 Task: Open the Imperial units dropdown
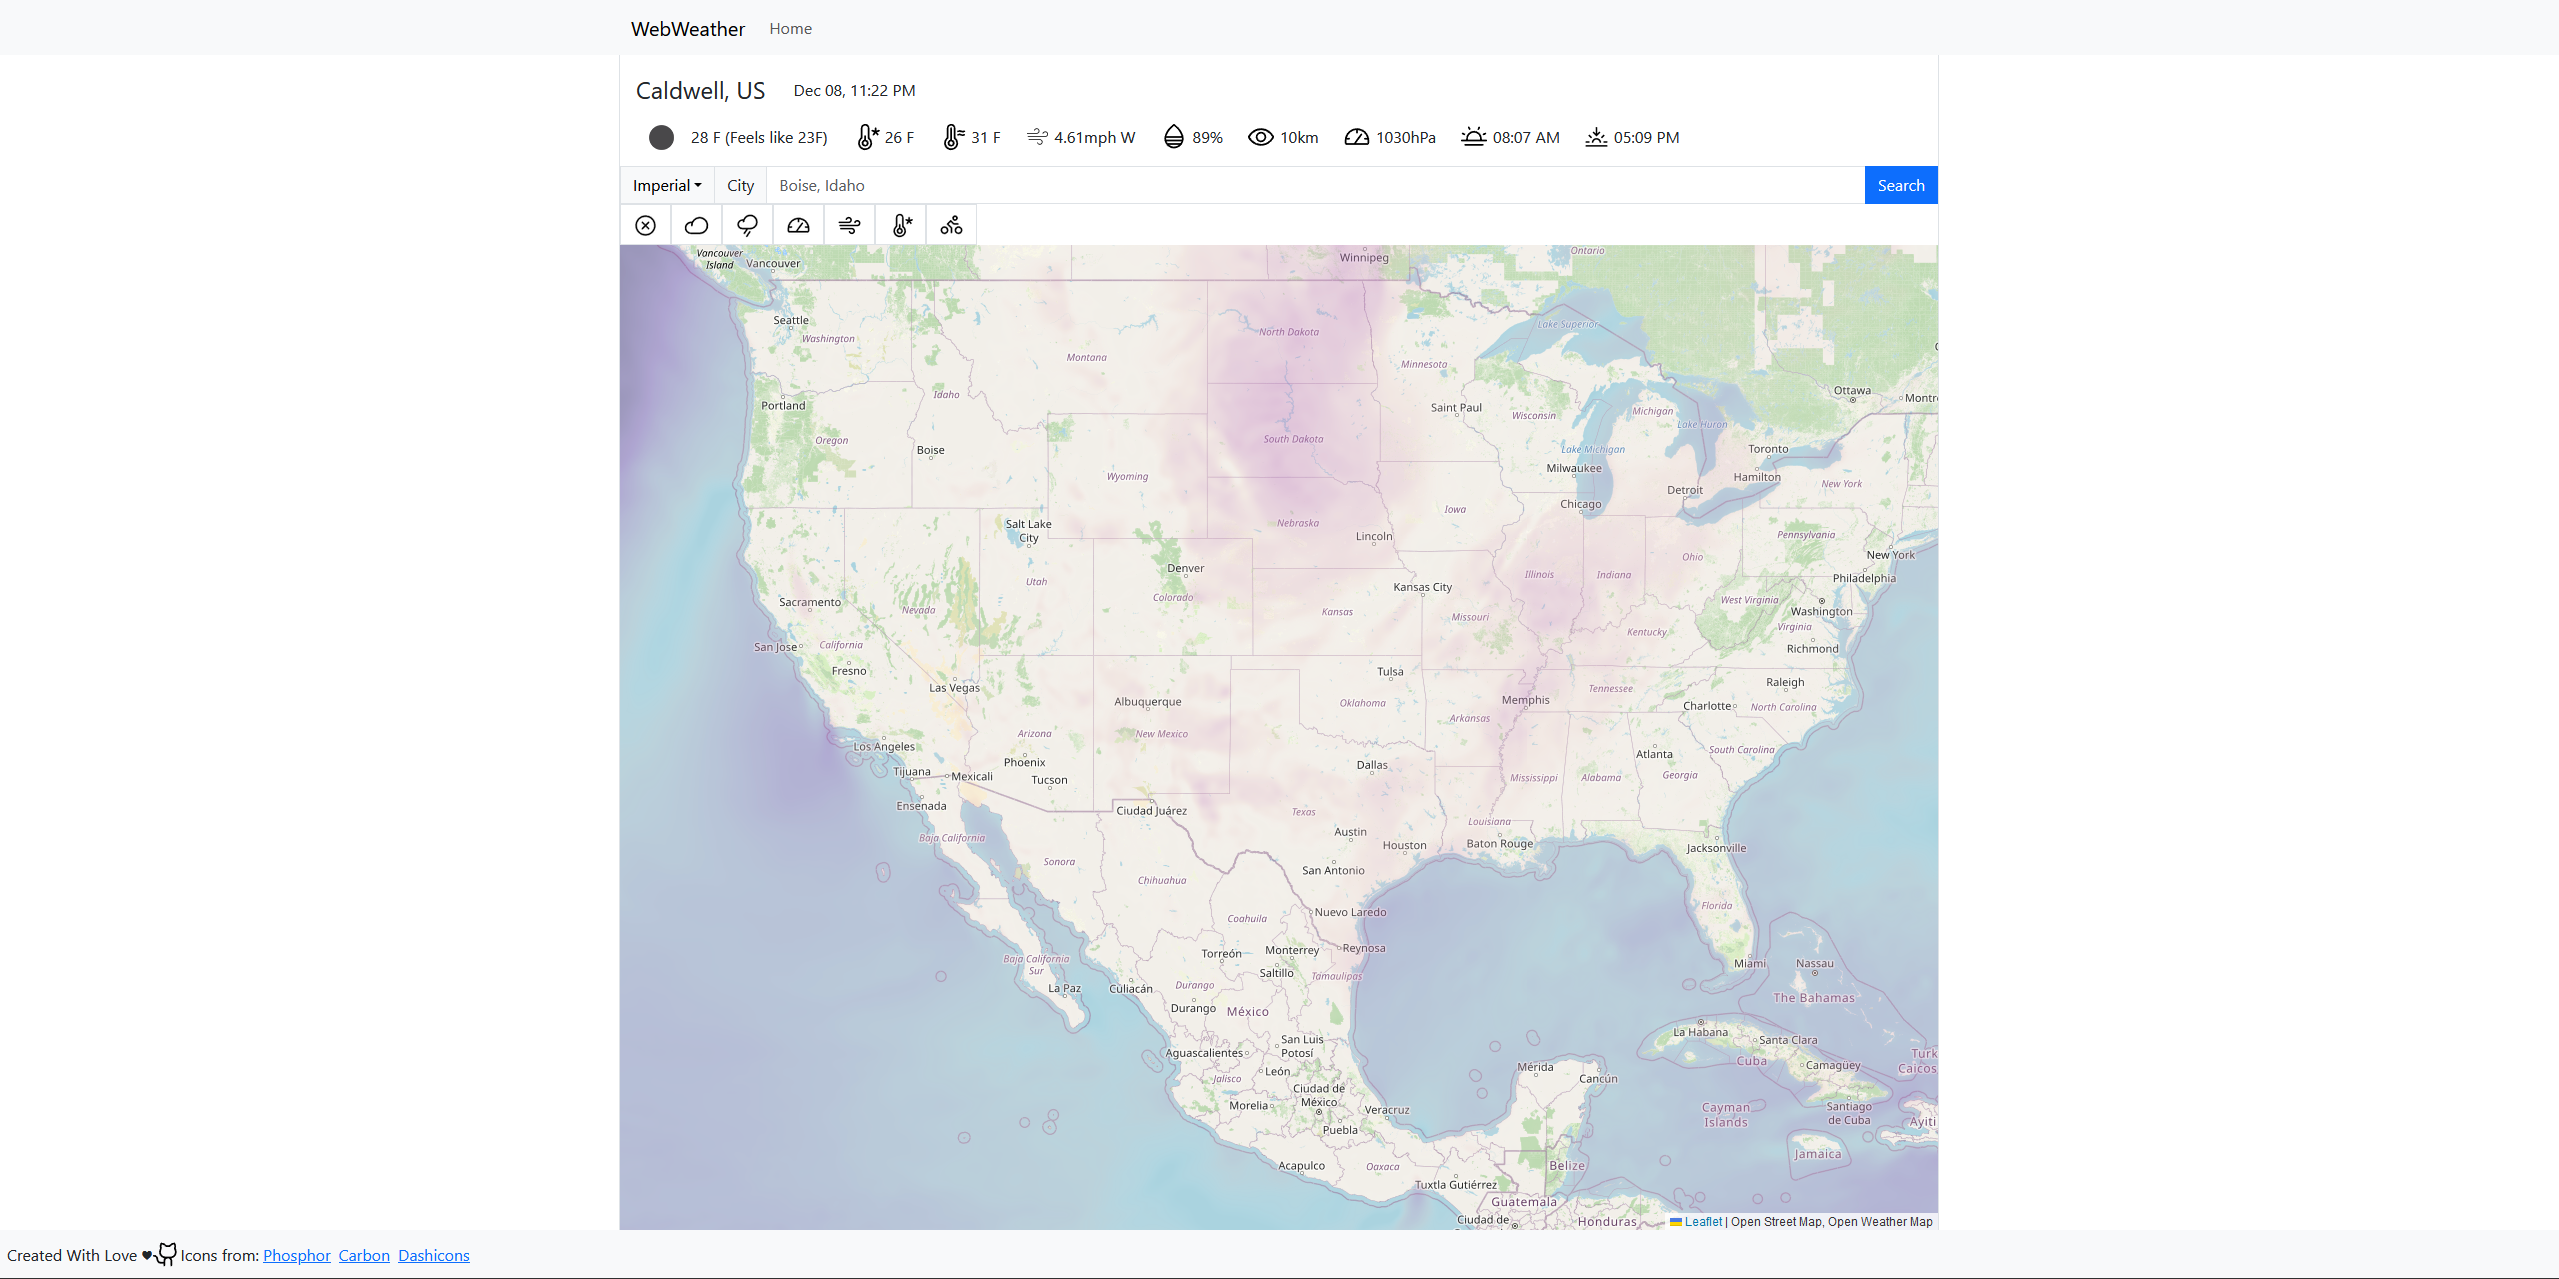point(667,185)
